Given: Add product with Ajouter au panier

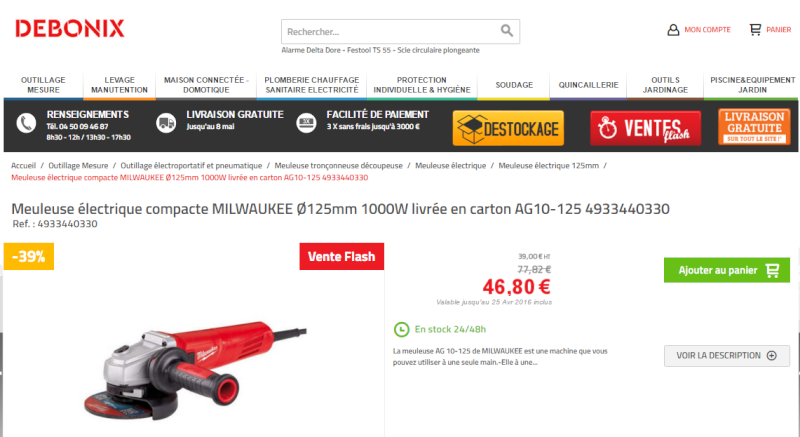Looking at the screenshot, I should pos(727,270).
